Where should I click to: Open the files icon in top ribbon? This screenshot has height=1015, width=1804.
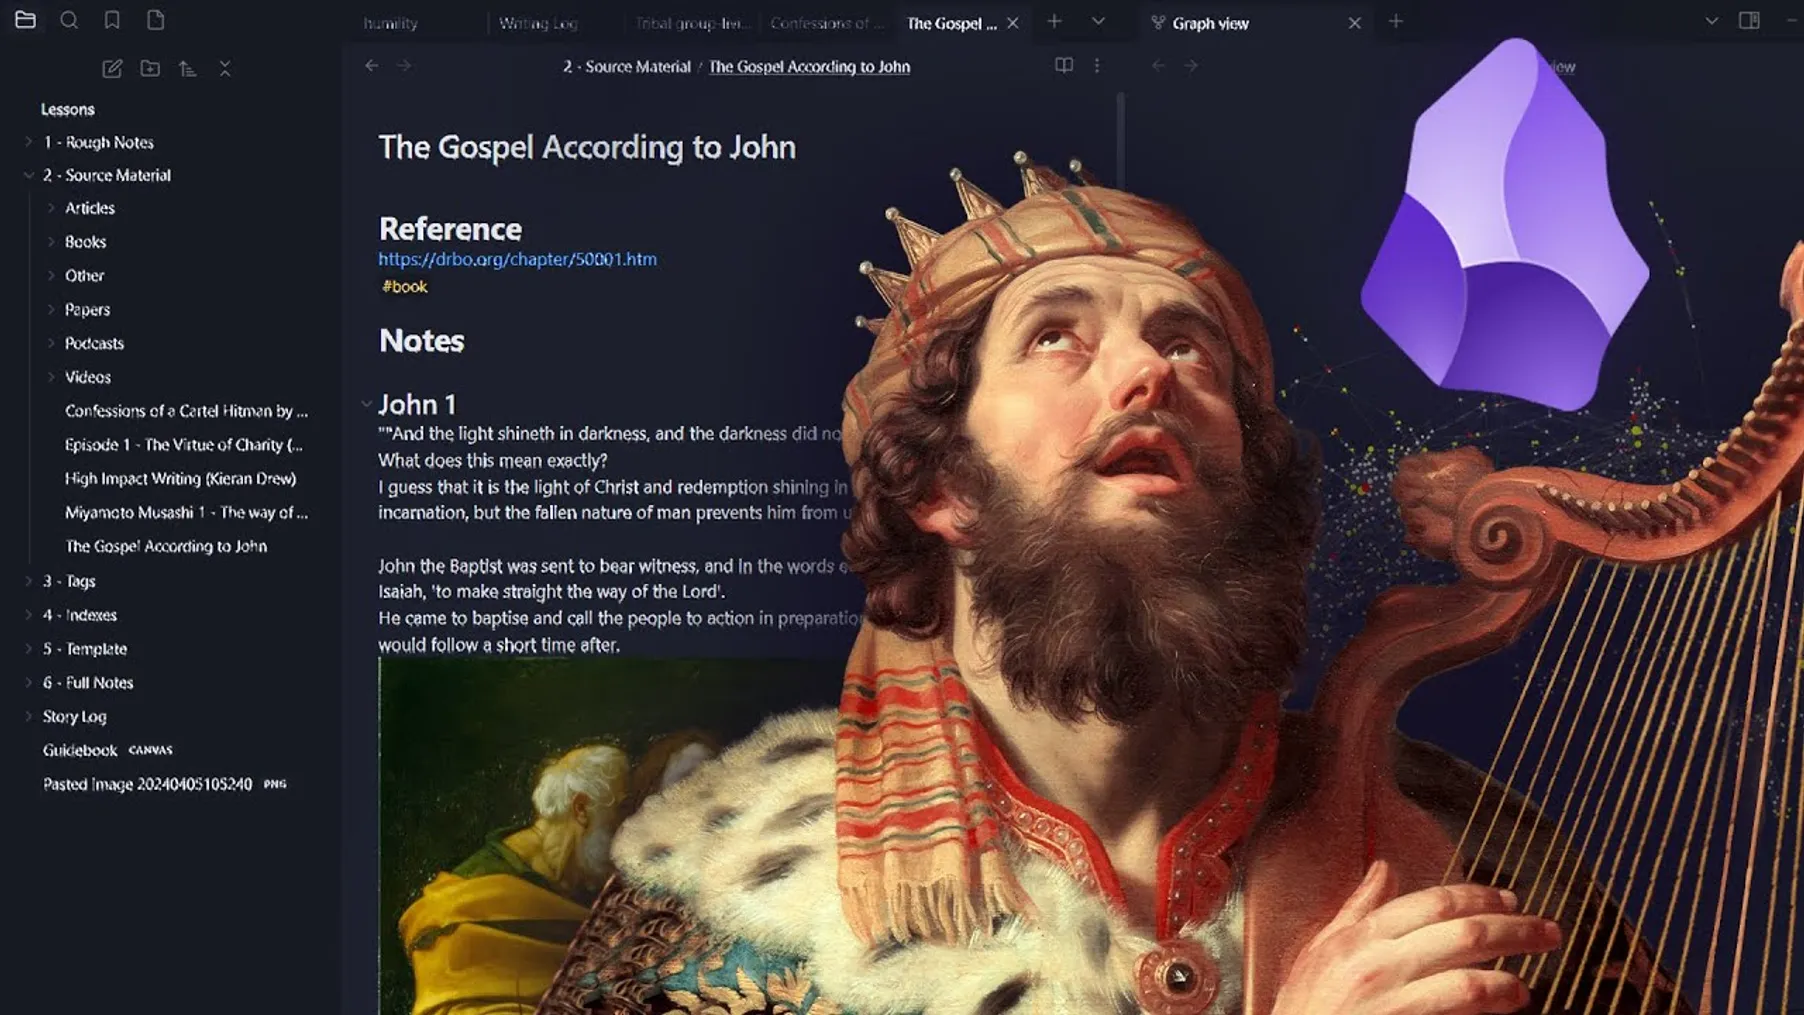(155, 20)
